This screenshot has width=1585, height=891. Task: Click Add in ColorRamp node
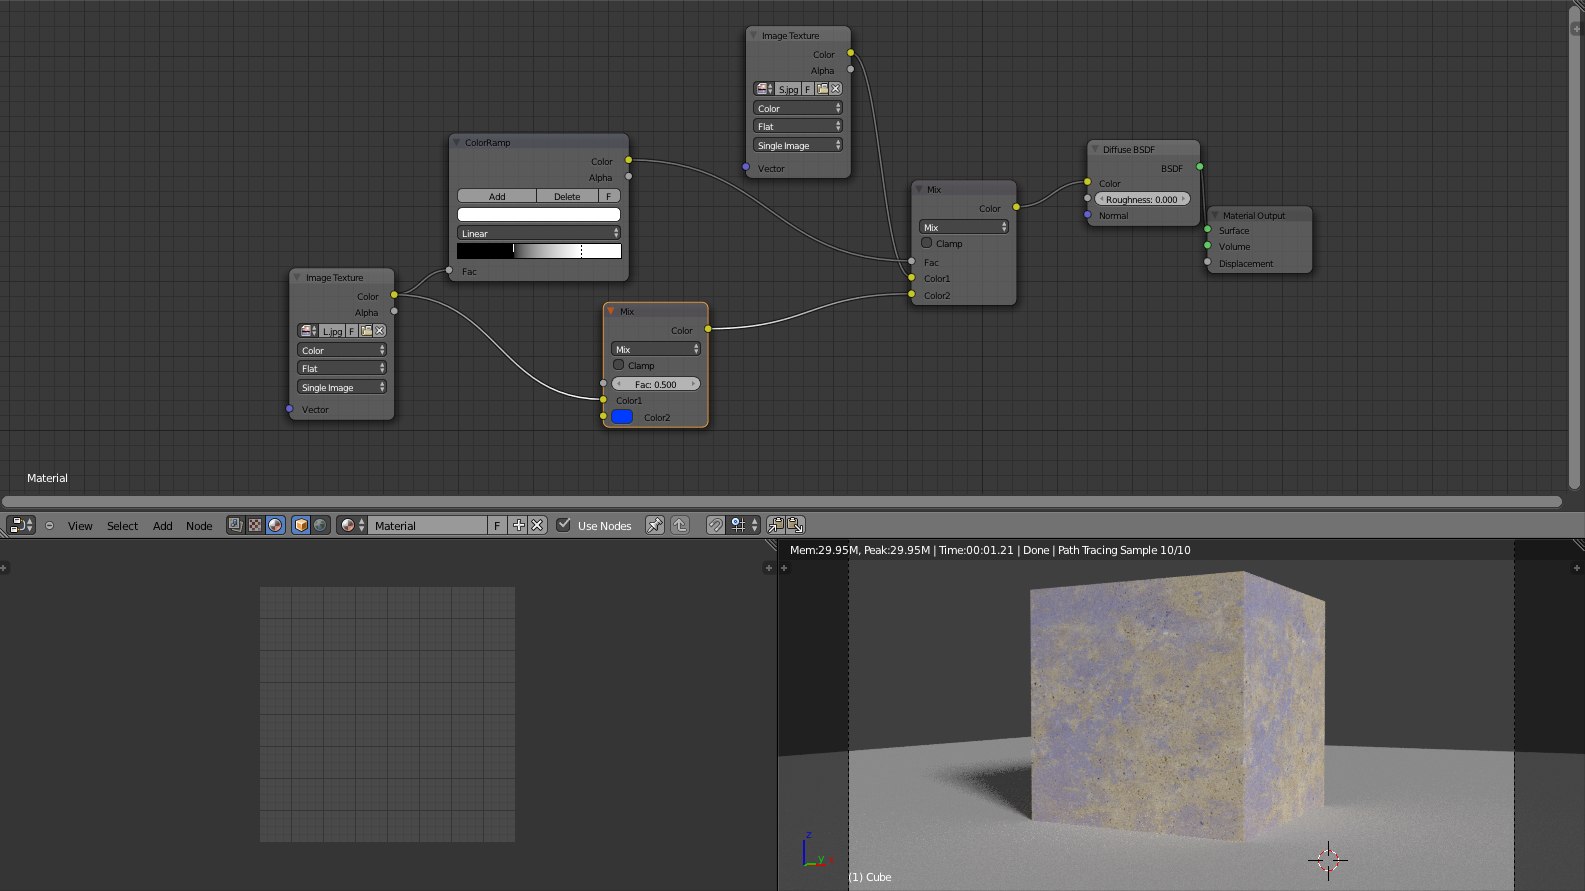pyautogui.click(x=497, y=196)
